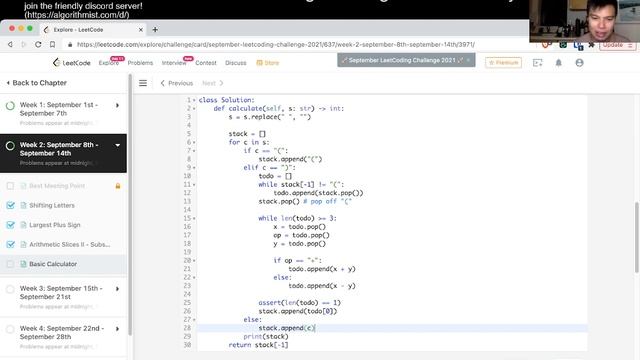Expand Week 4: September 22nd section
Screen dimensions: 640x360
pos(118,329)
